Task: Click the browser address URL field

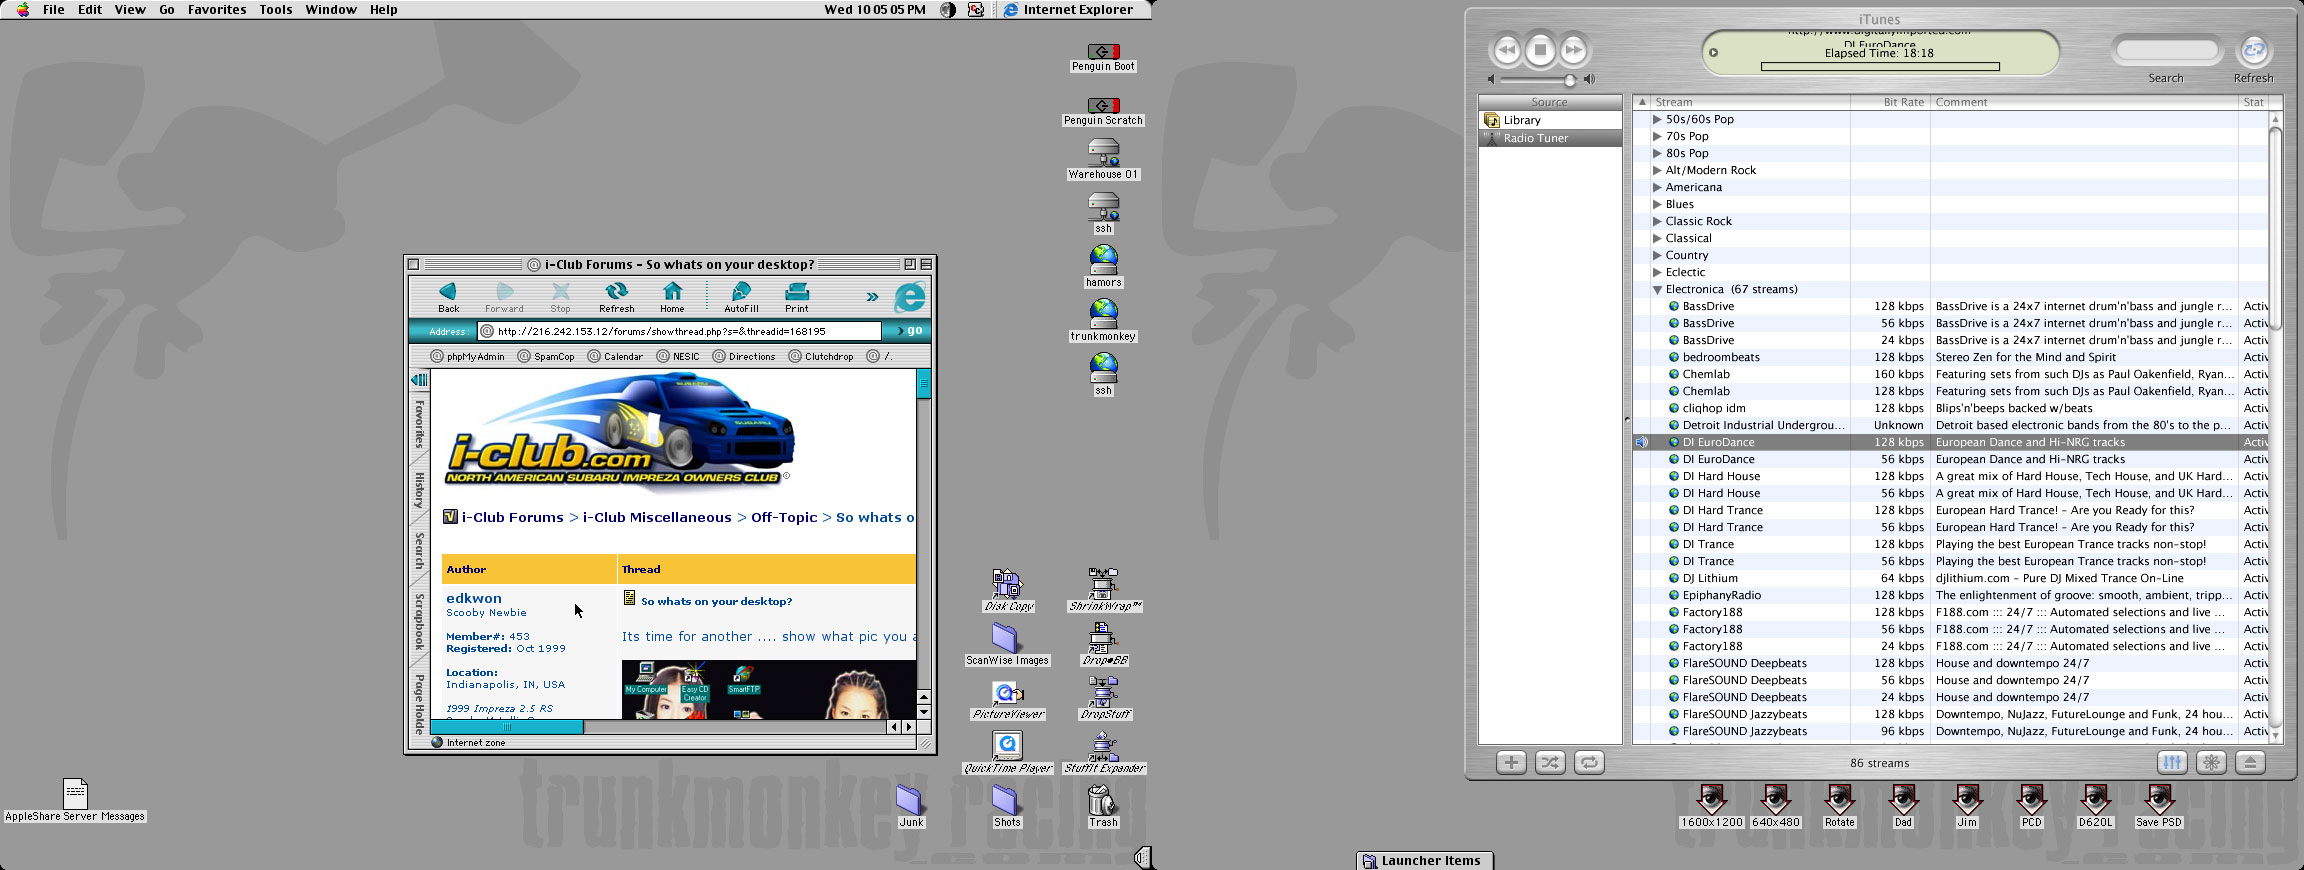Action: pos(680,331)
